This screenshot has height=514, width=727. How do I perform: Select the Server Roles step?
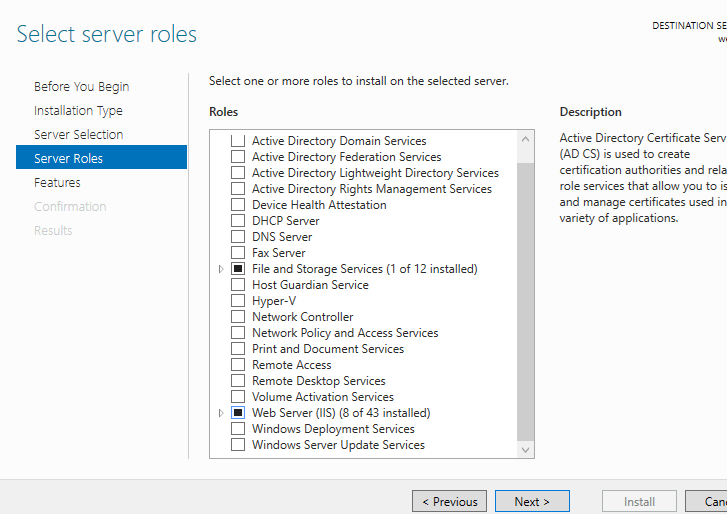tap(102, 157)
